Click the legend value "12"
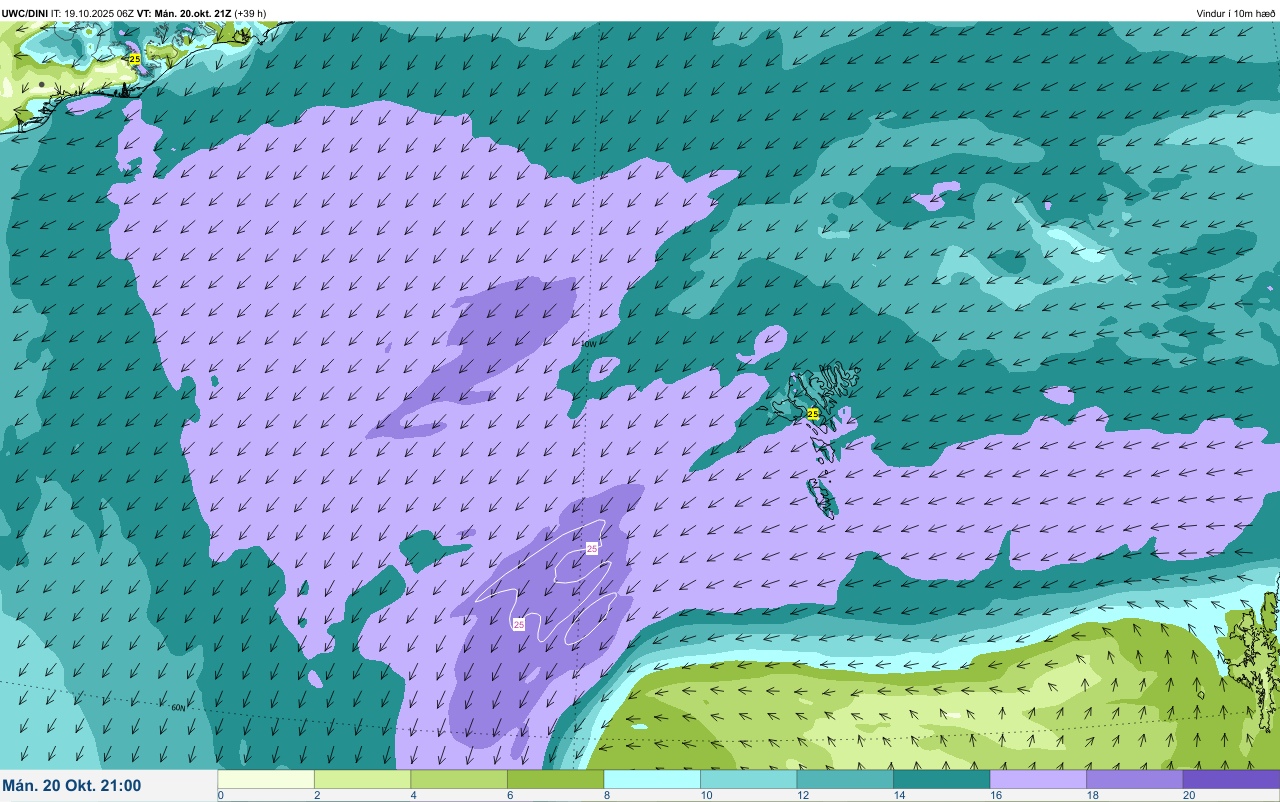The image size is (1280, 802). (x=802, y=796)
